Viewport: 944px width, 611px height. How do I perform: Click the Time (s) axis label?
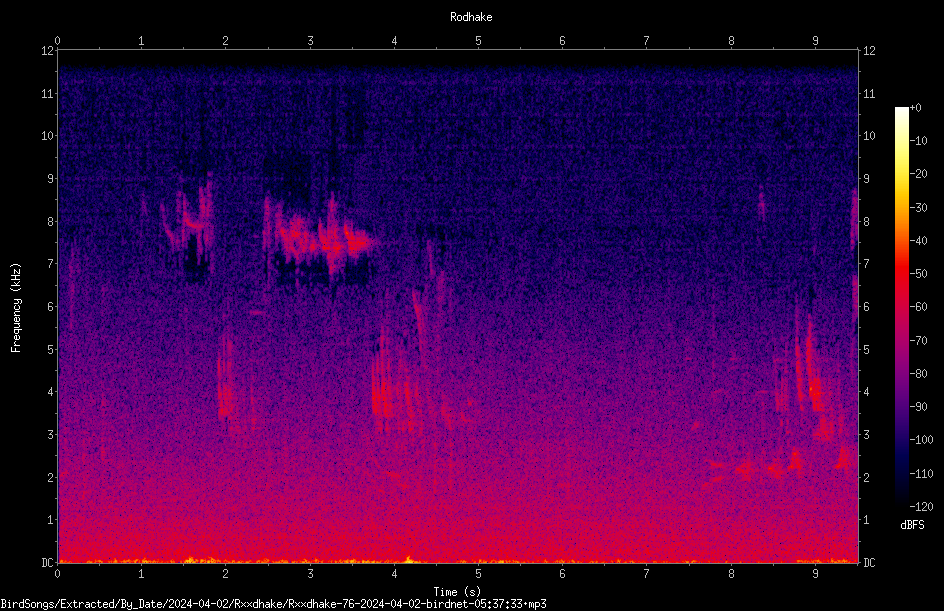pos(457,592)
